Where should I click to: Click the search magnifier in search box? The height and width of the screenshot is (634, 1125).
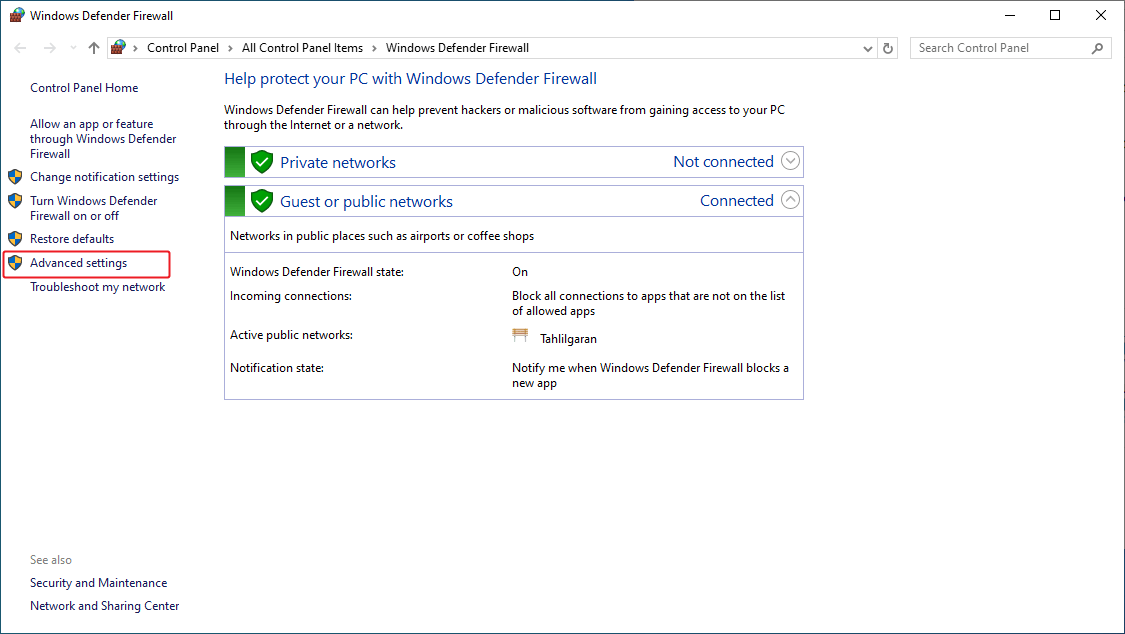pos(1096,47)
